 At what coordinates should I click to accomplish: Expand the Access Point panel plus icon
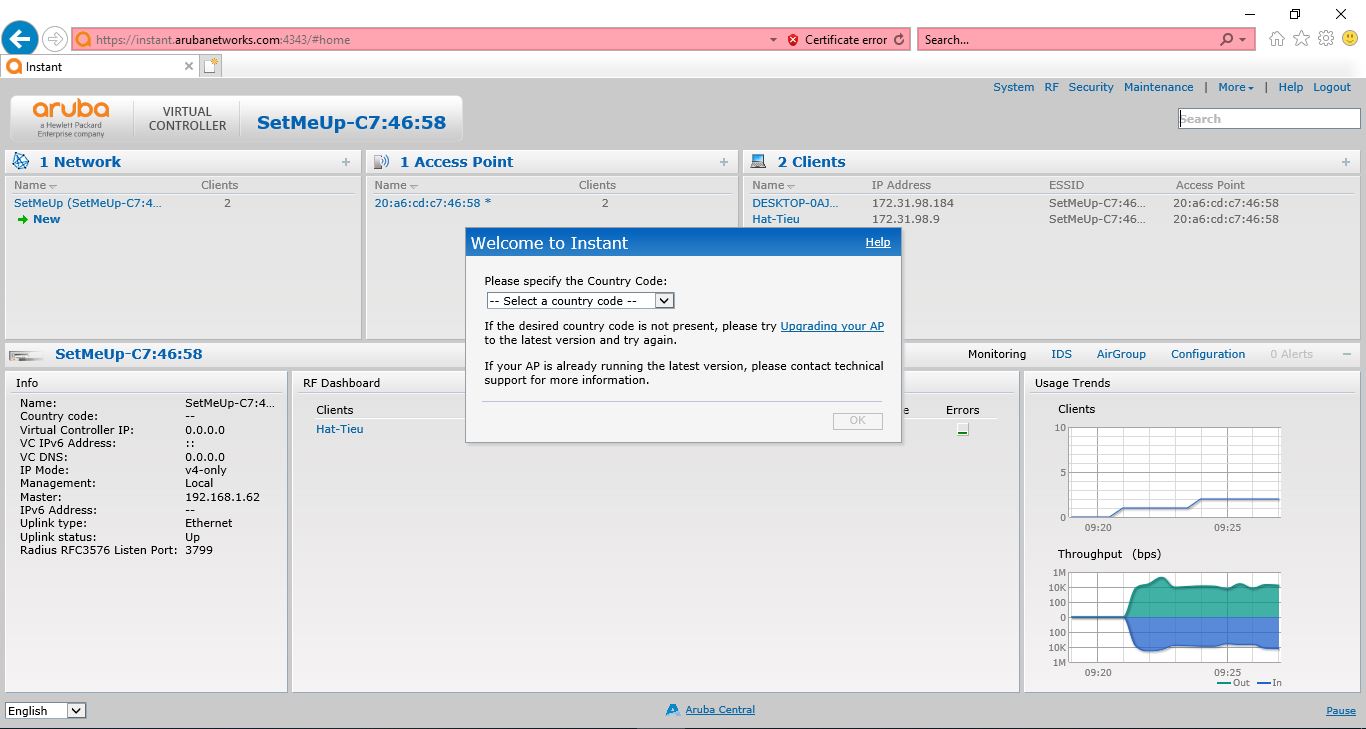point(724,162)
